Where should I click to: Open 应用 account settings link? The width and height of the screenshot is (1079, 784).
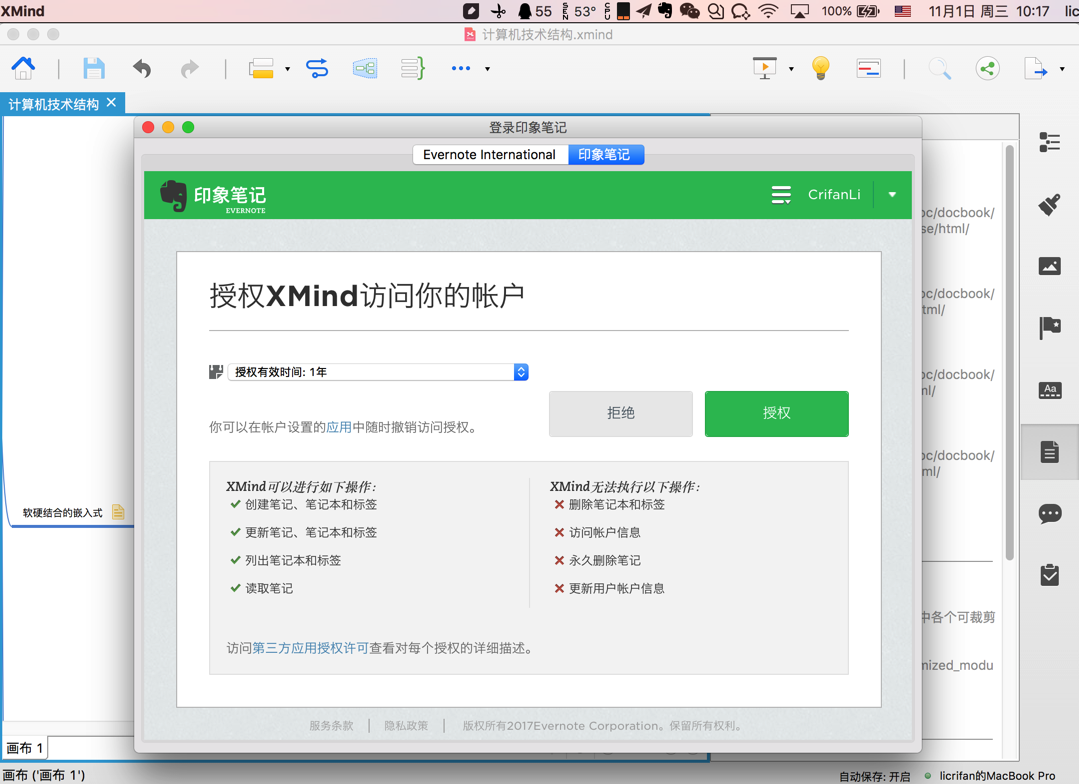[x=339, y=427]
